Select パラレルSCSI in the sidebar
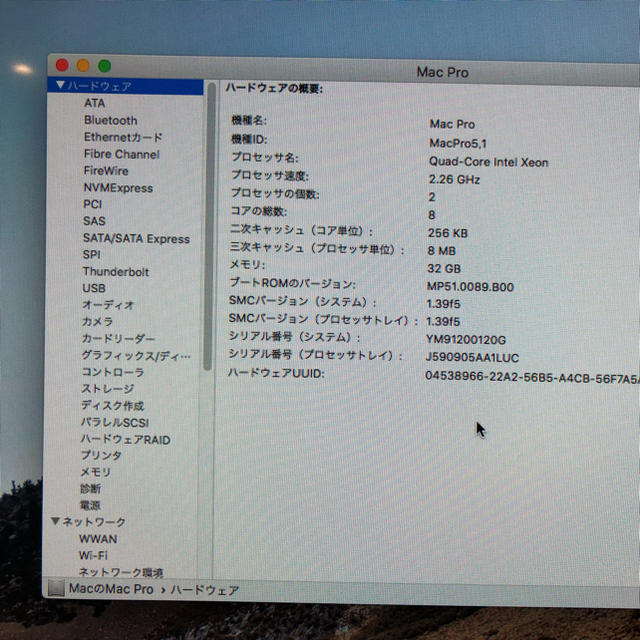 [x=115, y=422]
